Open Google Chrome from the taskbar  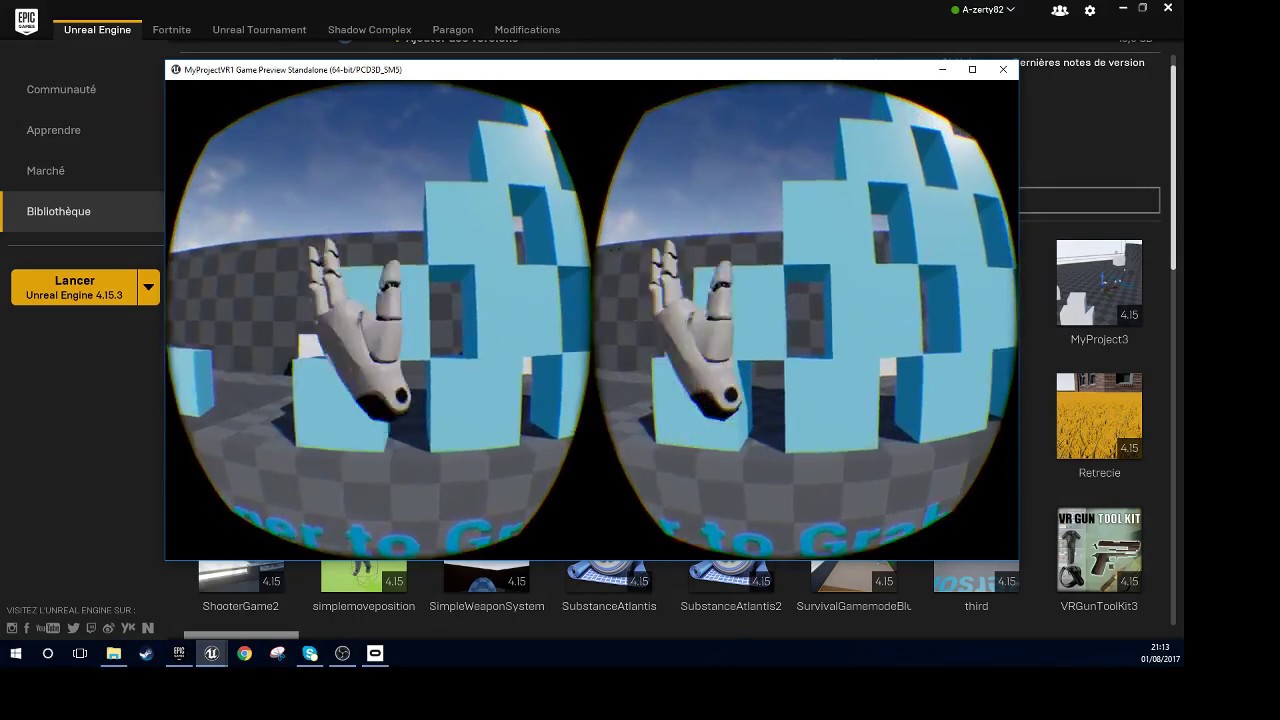[244, 653]
